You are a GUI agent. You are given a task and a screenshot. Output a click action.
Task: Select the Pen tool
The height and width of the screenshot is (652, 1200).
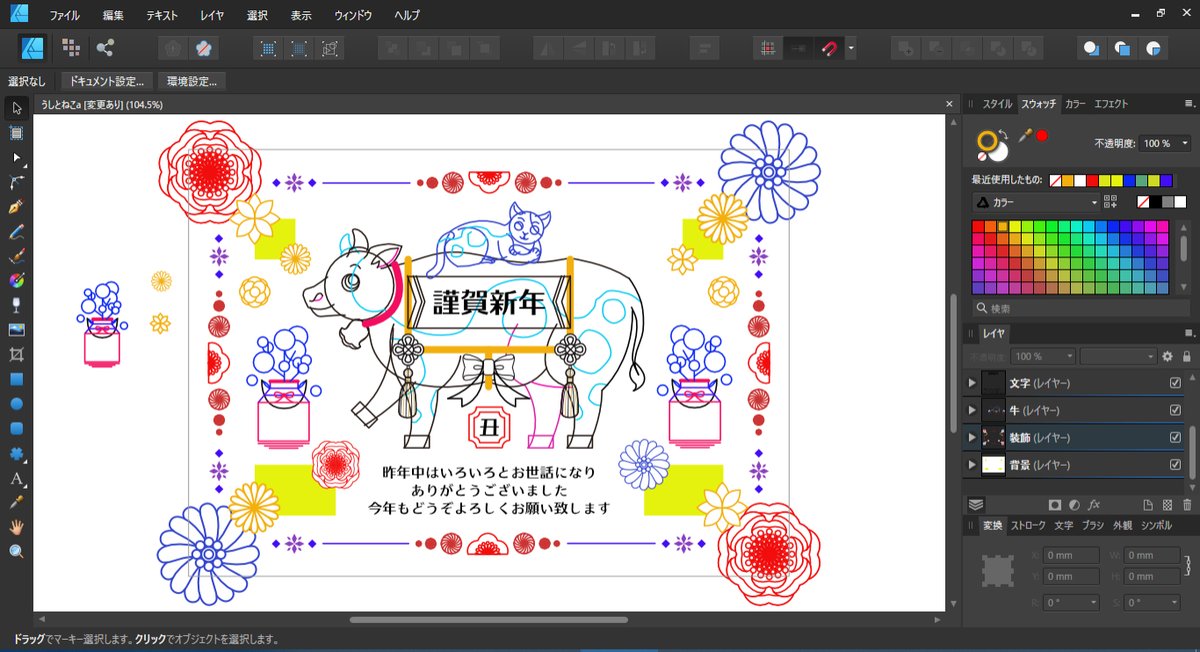16,207
